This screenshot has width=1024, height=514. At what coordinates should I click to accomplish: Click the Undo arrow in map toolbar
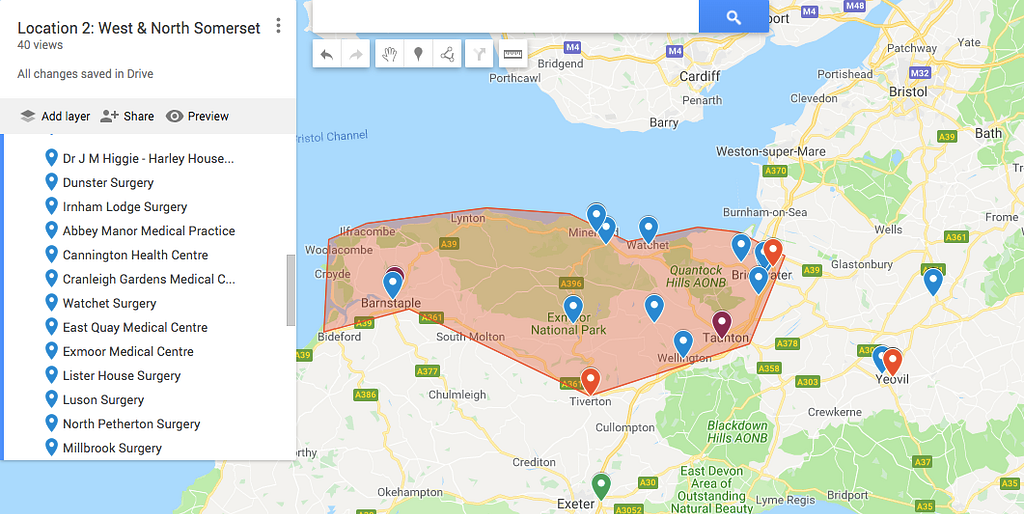click(x=327, y=54)
